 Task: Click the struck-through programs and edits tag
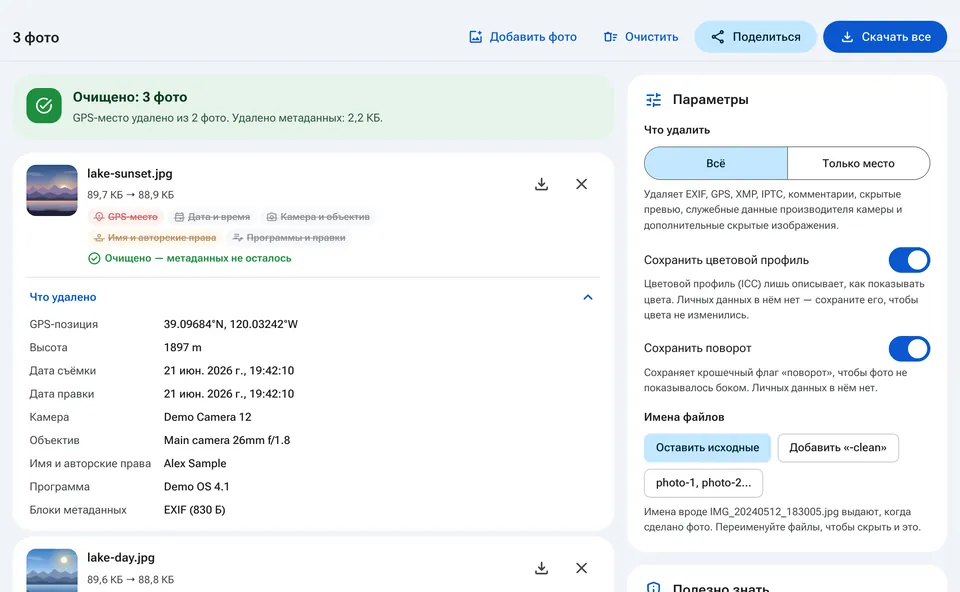tap(289, 238)
